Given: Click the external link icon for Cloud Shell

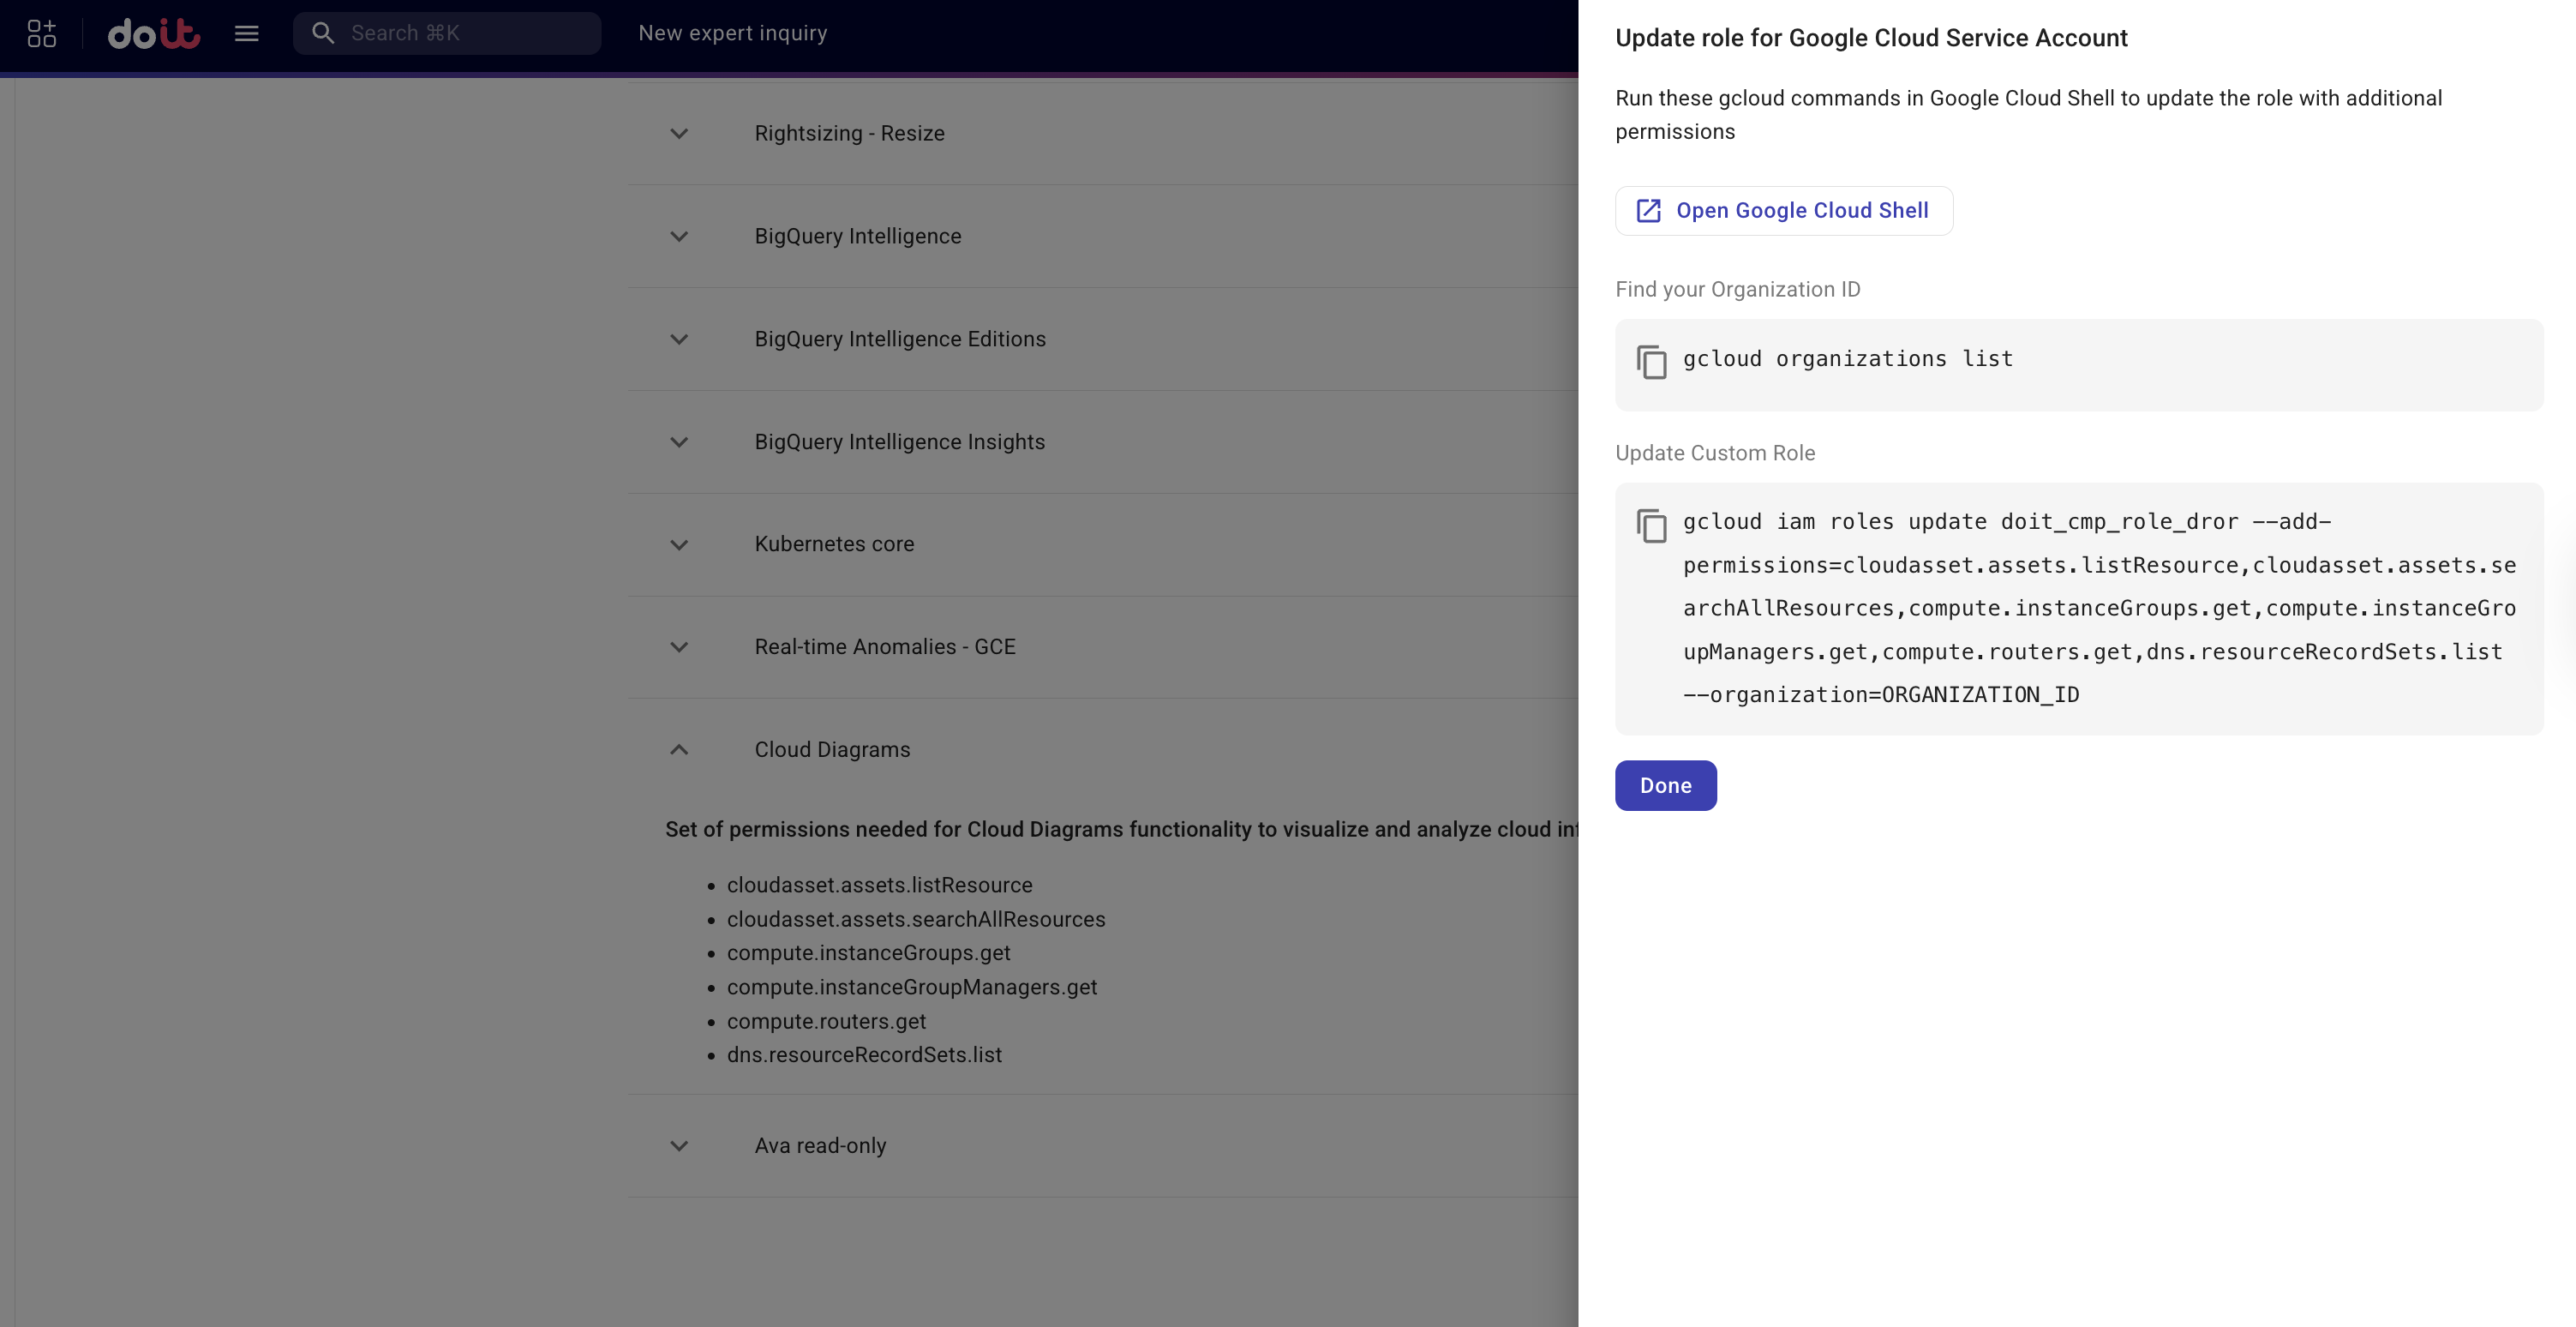Looking at the screenshot, I should click(1648, 211).
